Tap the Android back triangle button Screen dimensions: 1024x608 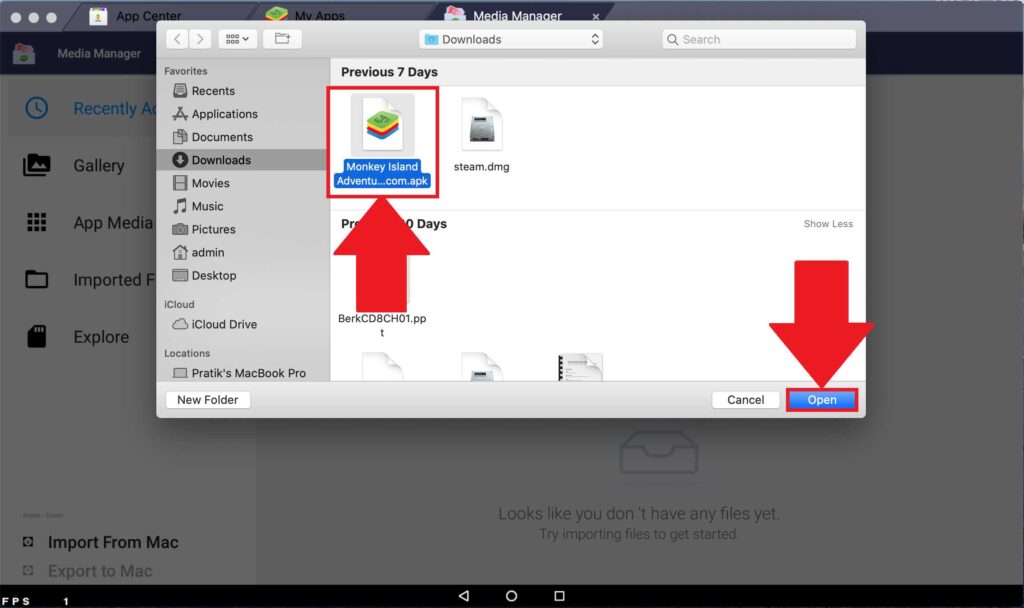point(464,596)
